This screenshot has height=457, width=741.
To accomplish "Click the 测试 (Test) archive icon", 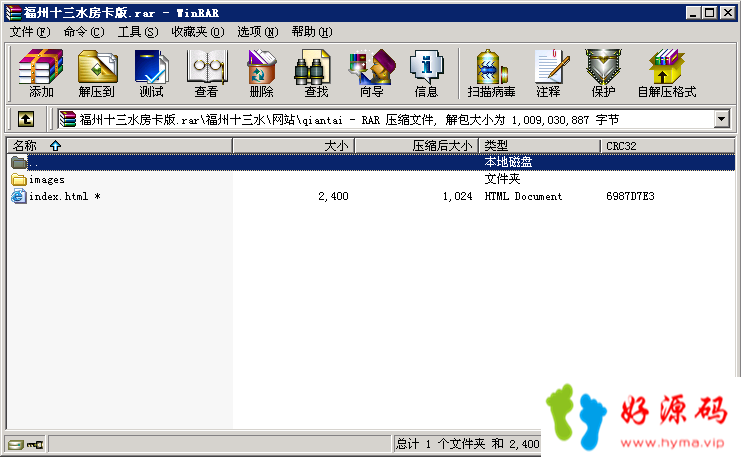I will pos(151,73).
